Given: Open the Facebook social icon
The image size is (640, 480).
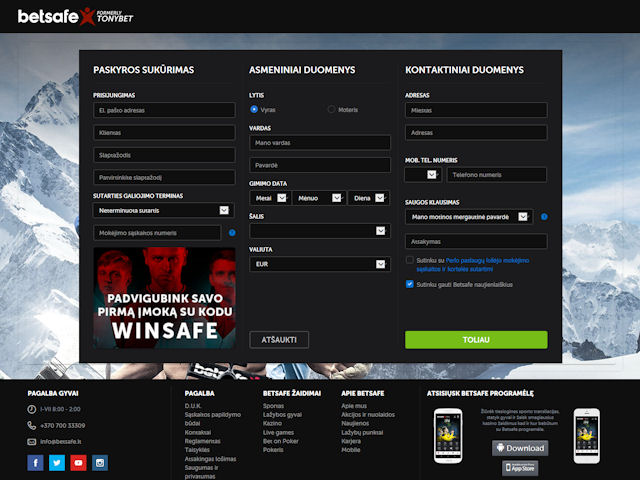Looking at the screenshot, I should 36,462.
